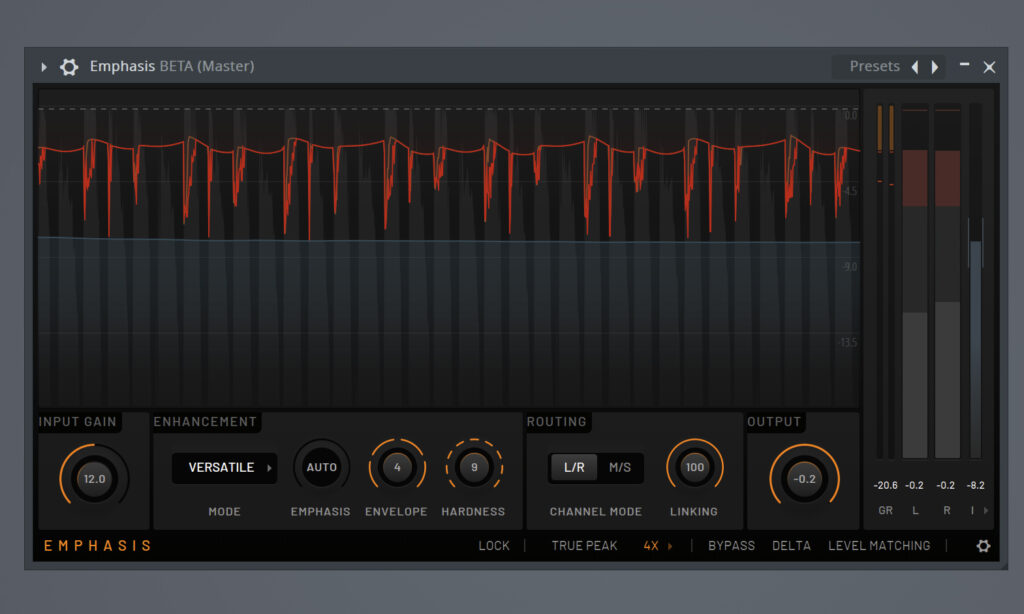The image size is (1024, 614).
Task: Adjust the Input Gain knob at 12.0
Action: pos(94,479)
